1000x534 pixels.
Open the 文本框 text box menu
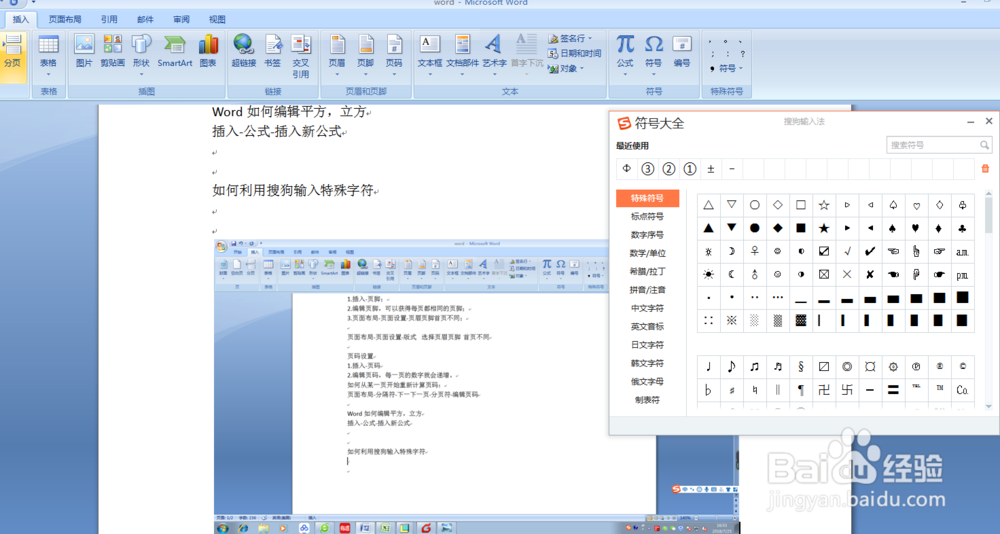click(x=430, y=55)
